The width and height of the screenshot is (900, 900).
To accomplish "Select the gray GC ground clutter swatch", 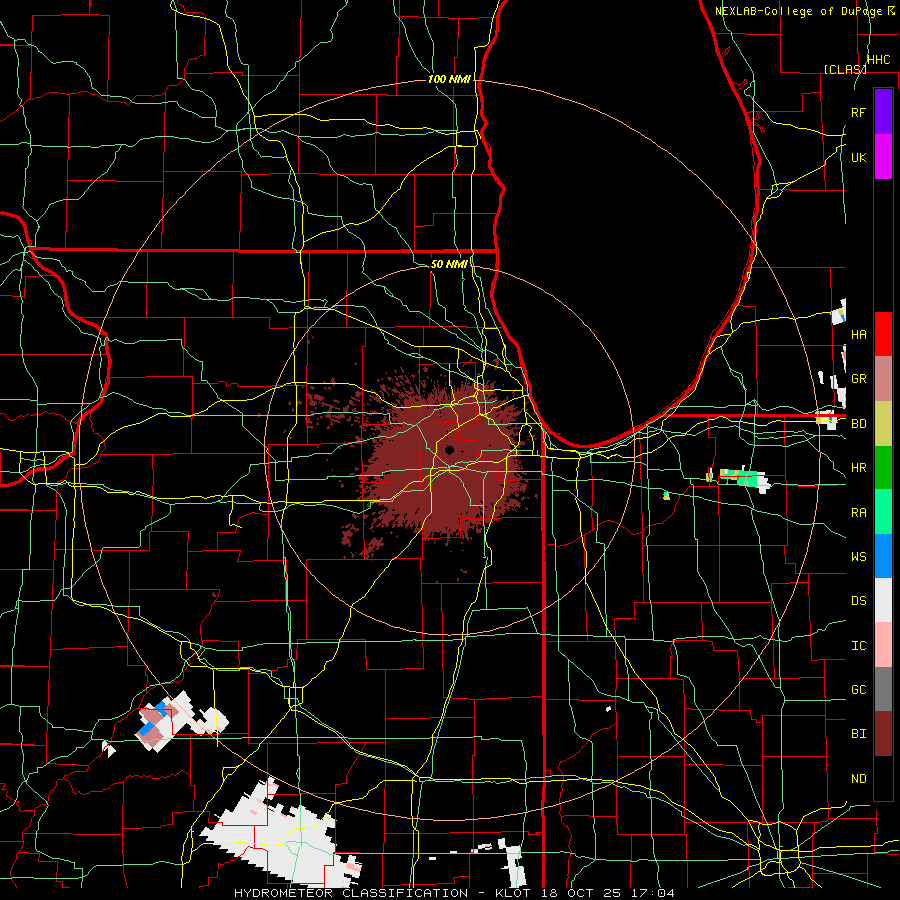I will [x=883, y=689].
